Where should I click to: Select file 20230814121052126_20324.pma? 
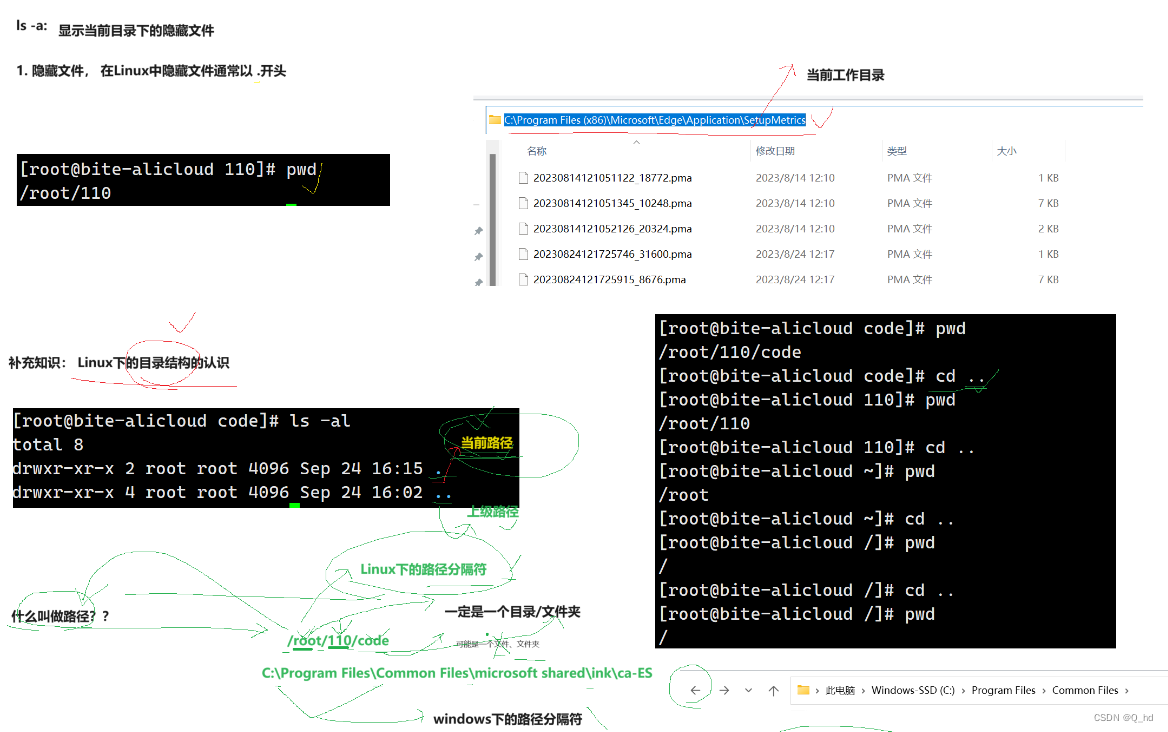pyautogui.click(x=612, y=229)
